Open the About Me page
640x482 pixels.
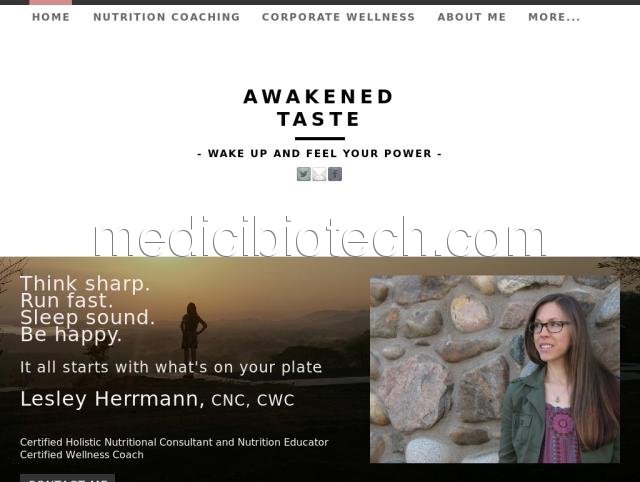(x=471, y=17)
